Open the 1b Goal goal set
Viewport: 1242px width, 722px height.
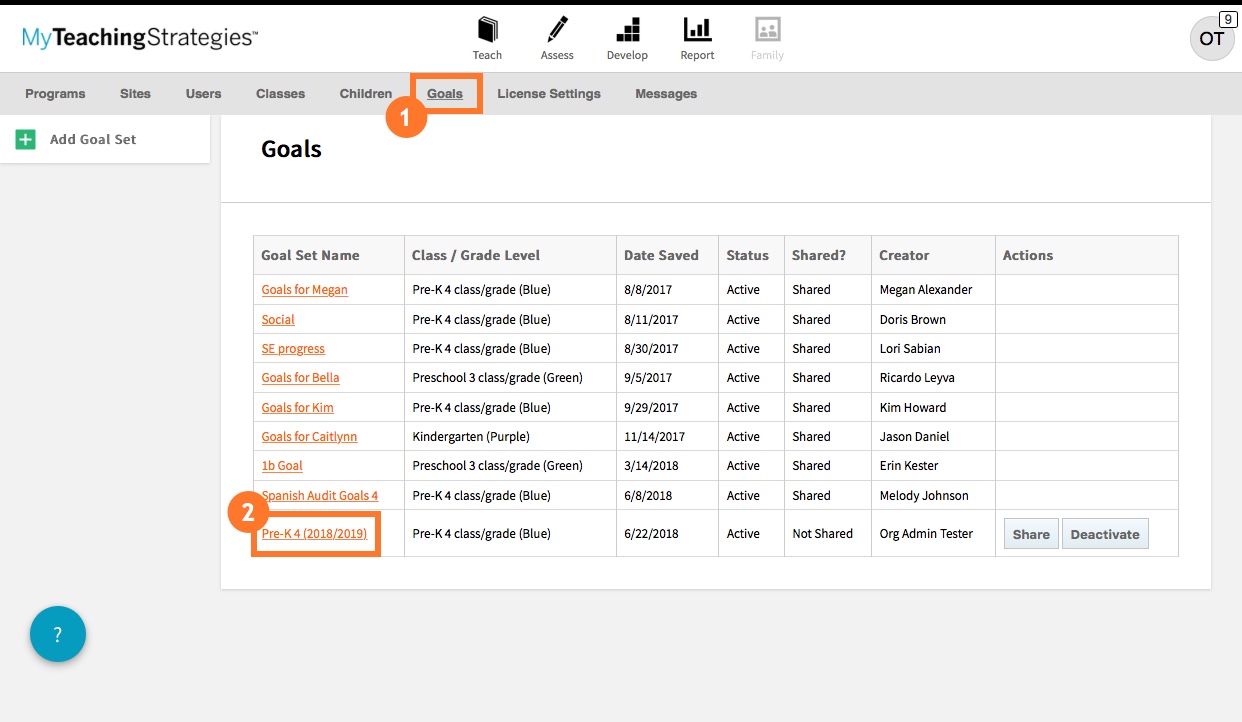pyautogui.click(x=281, y=465)
